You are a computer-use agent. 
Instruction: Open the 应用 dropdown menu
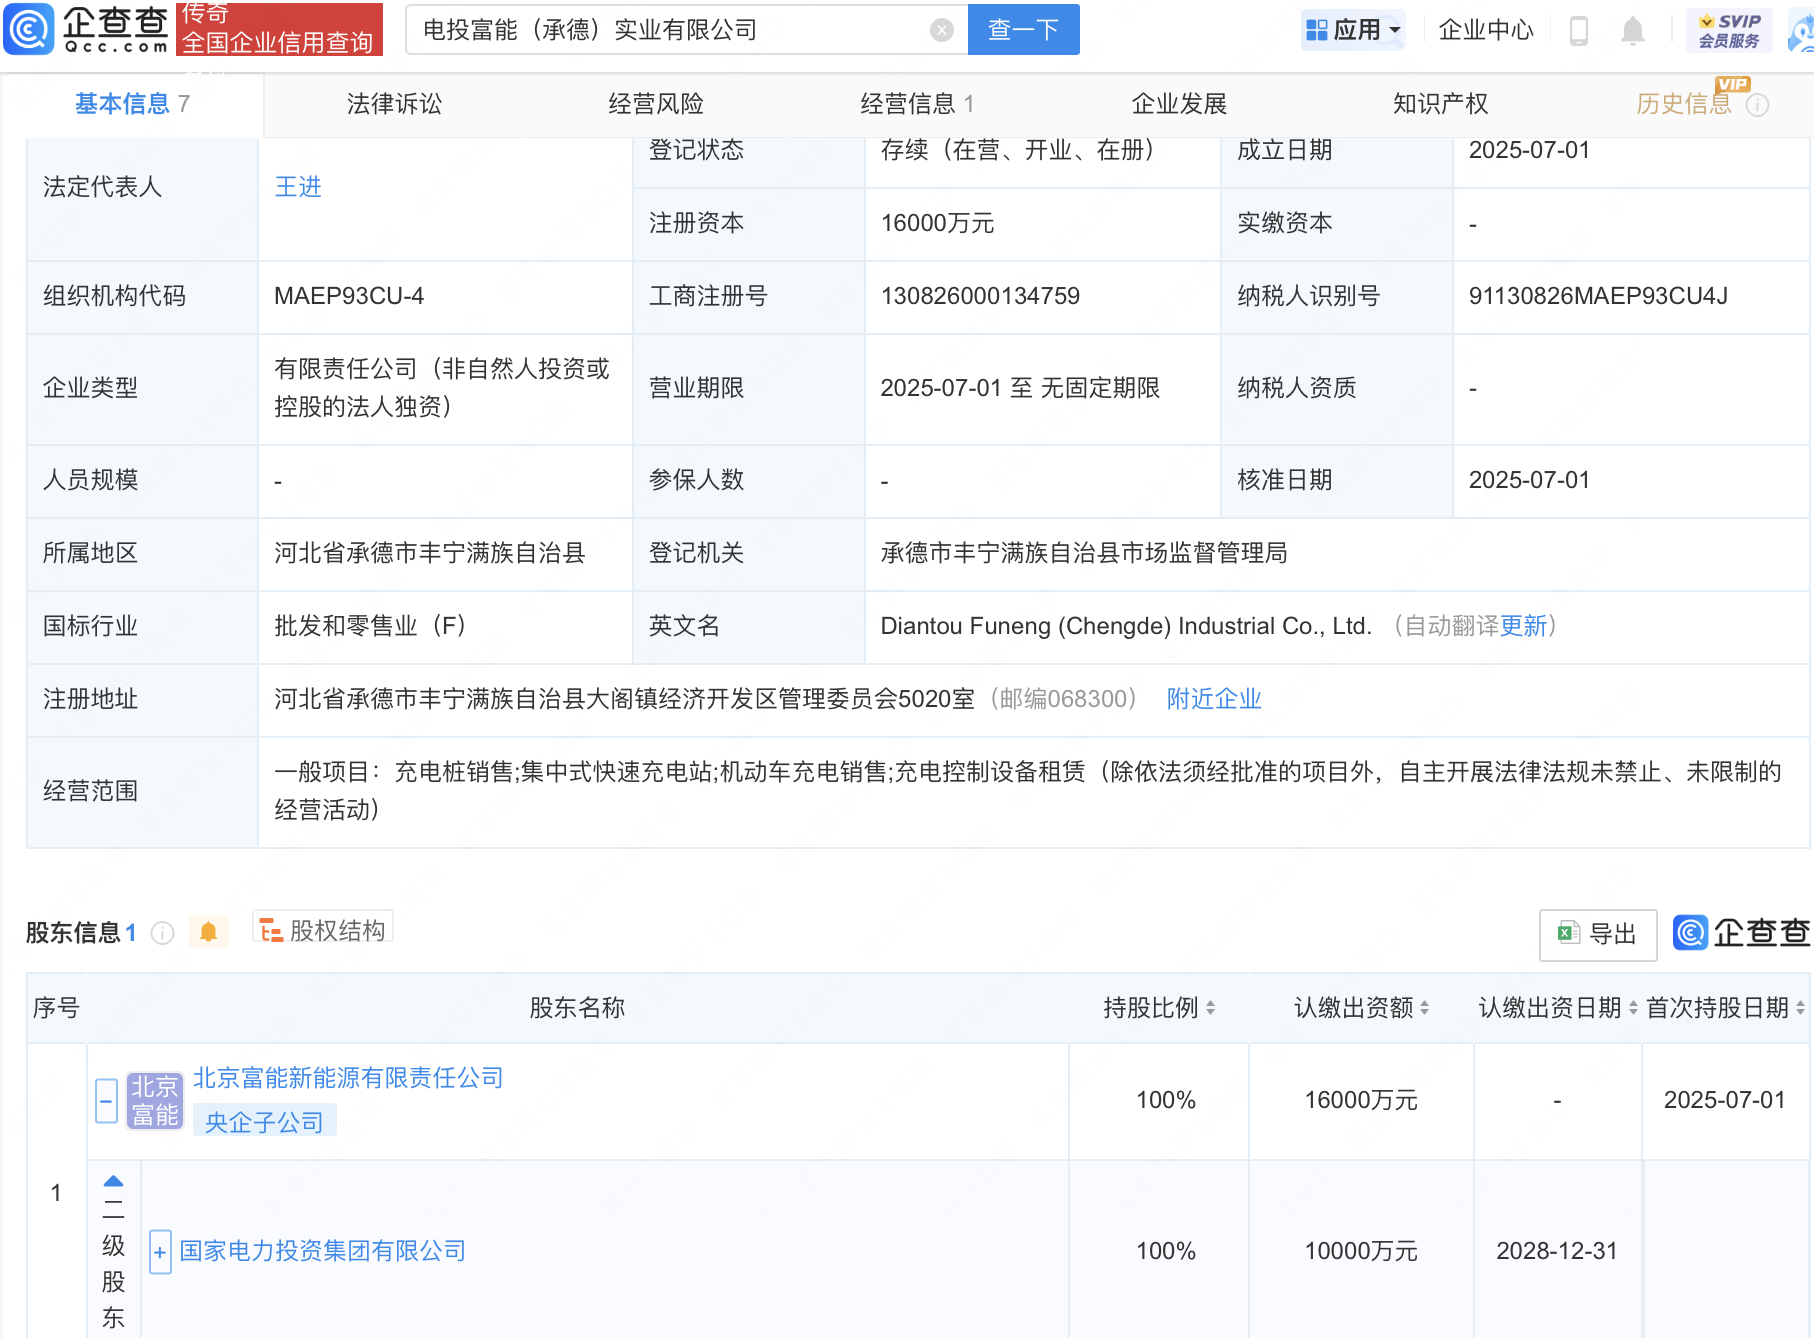coord(1353,30)
